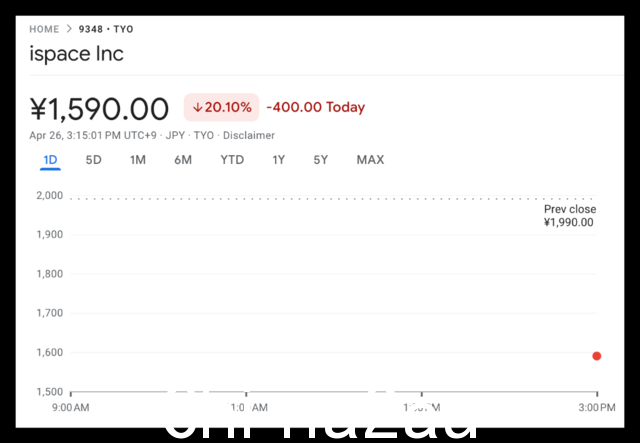
Task: Click the -400.00 Today change text
Action: [316, 107]
